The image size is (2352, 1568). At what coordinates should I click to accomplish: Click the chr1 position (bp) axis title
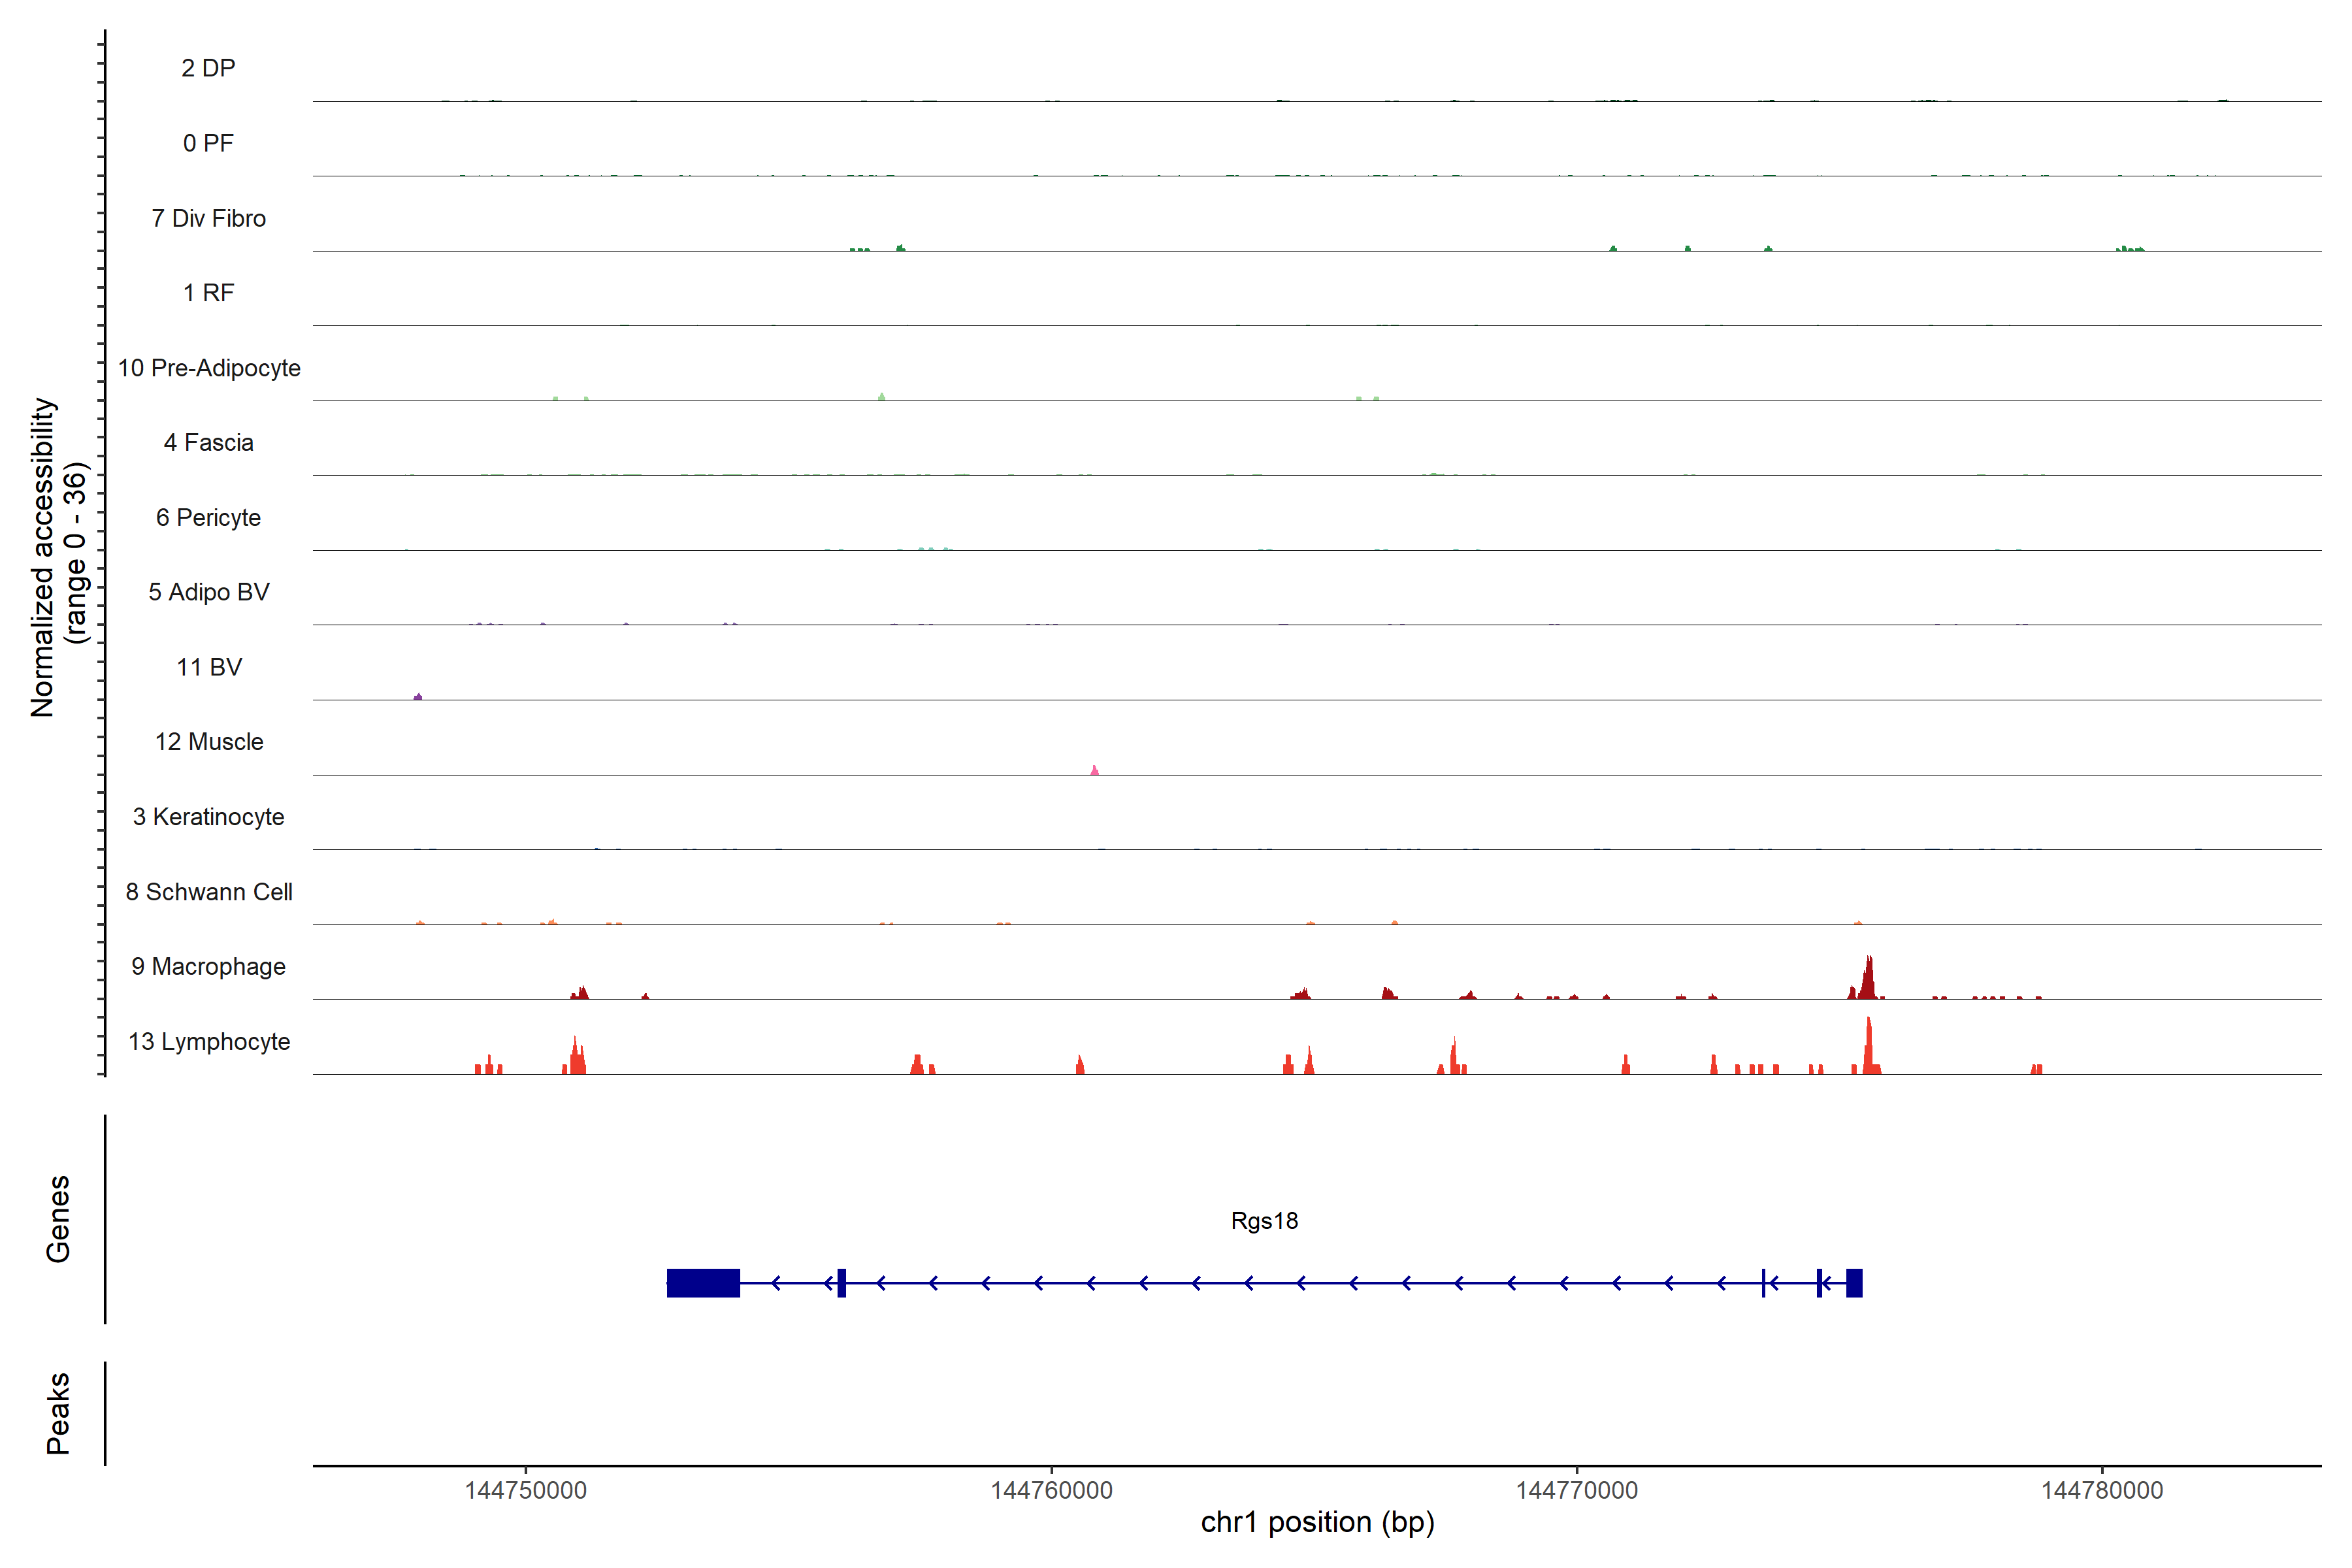pyautogui.click(x=1317, y=1523)
